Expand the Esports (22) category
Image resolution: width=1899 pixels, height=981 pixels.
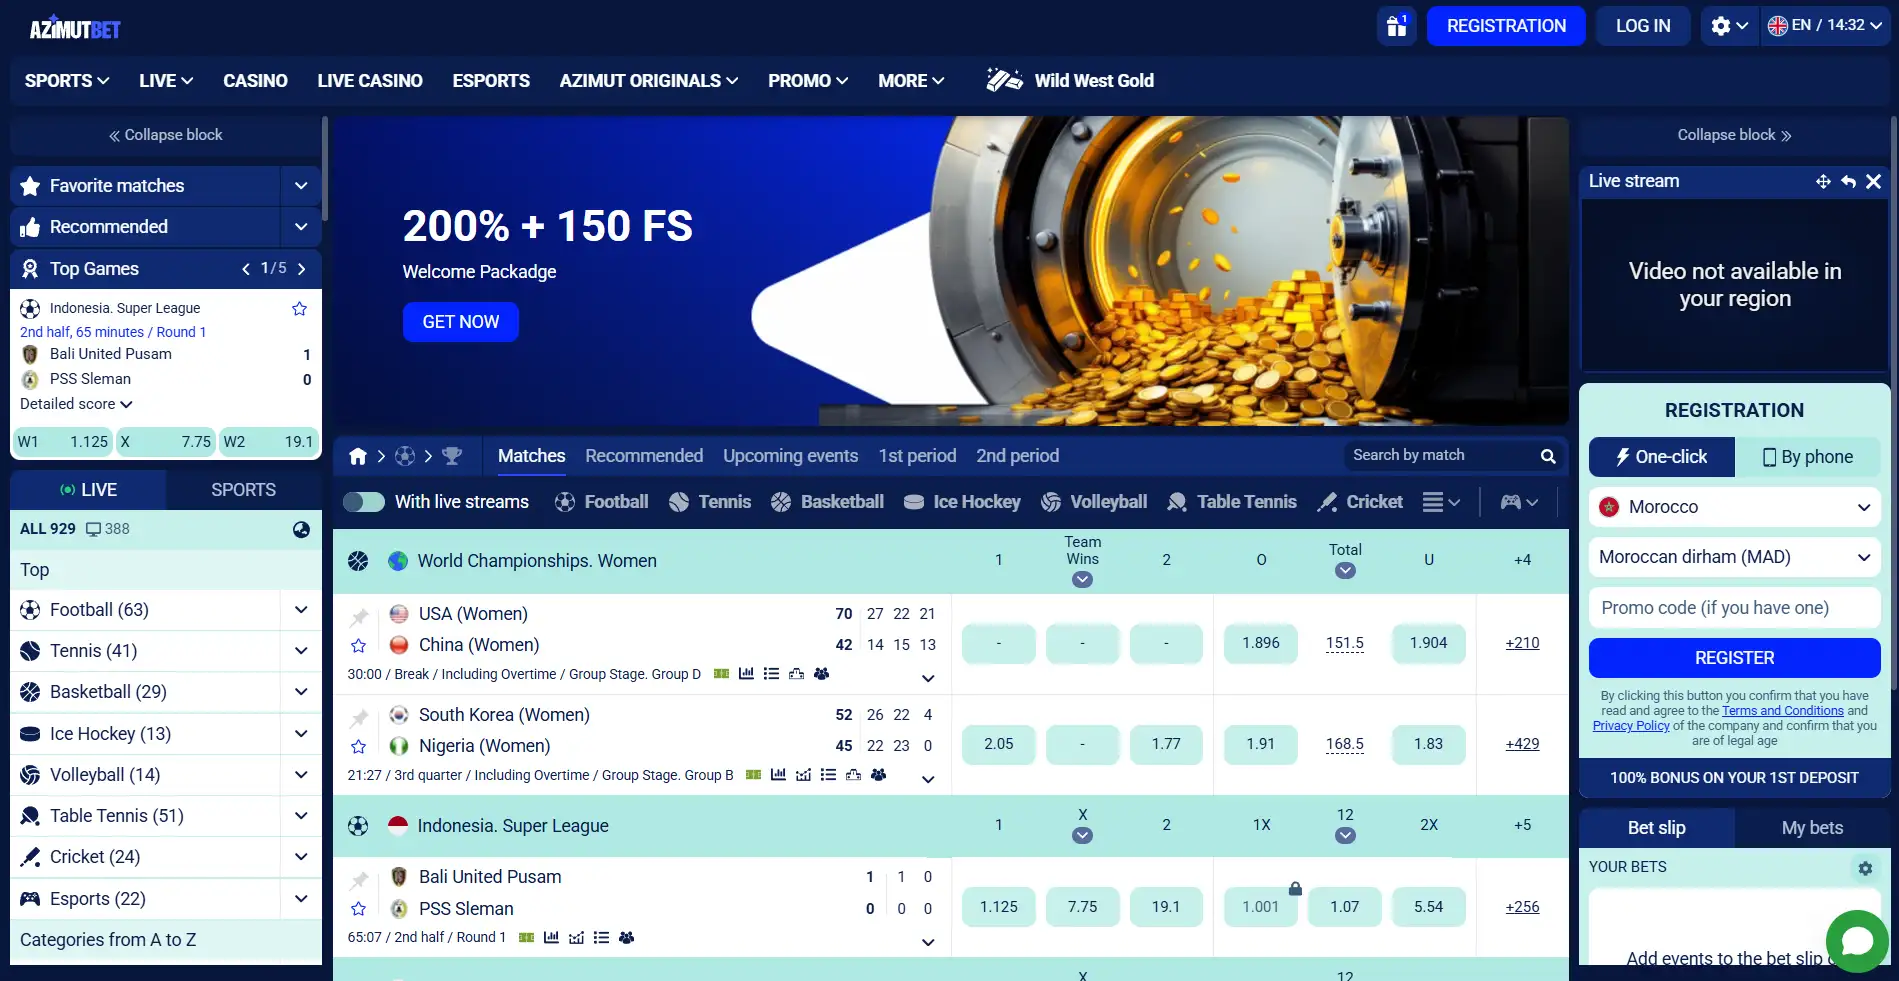tap(301, 898)
